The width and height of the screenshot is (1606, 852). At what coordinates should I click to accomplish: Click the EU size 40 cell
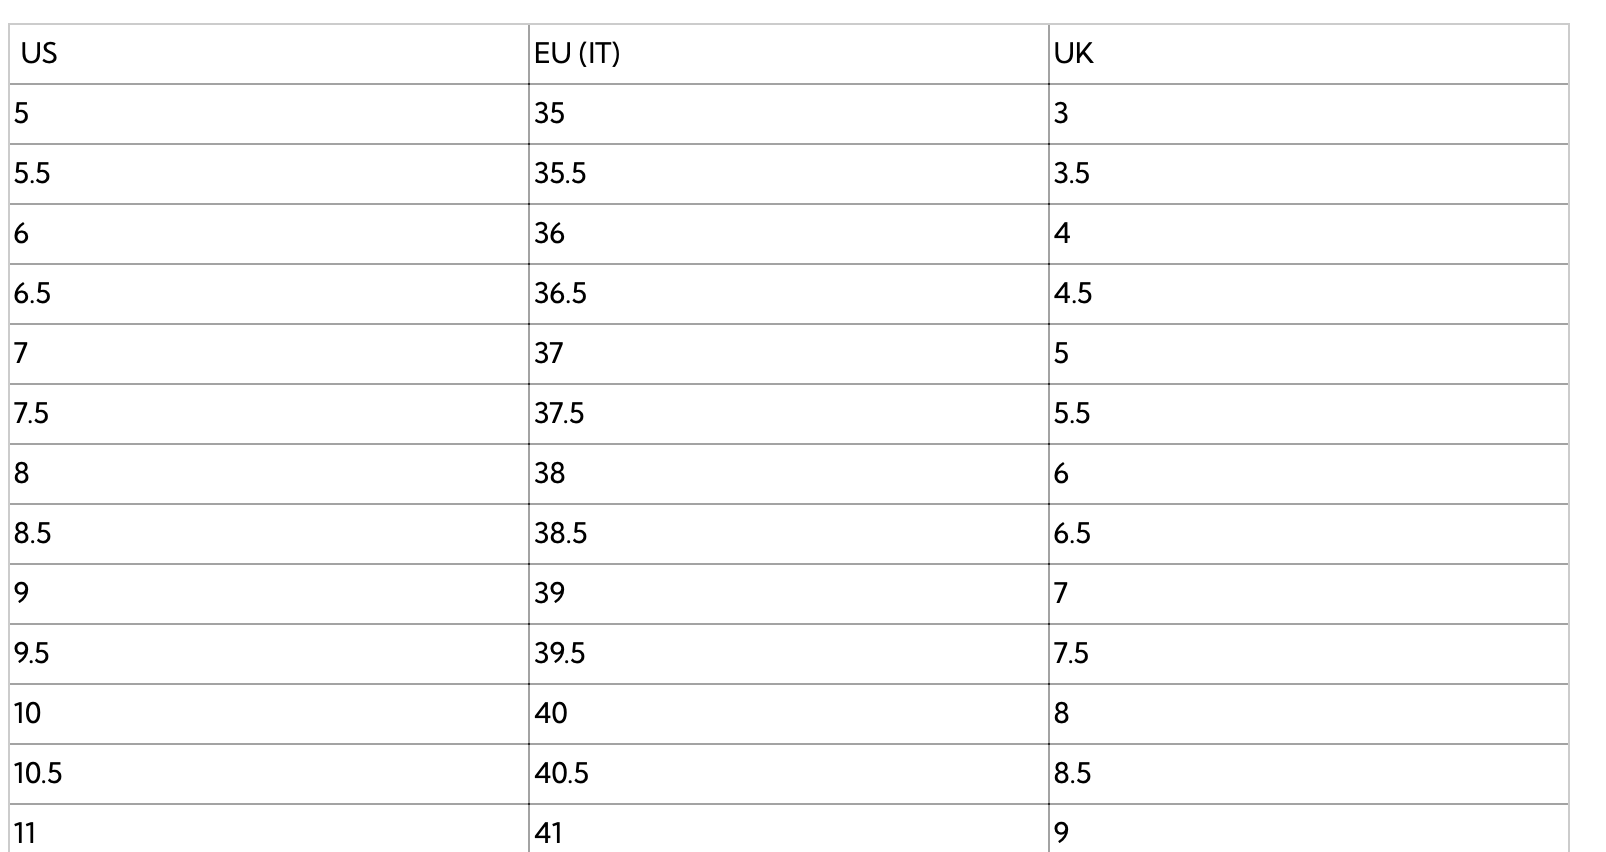click(x=551, y=714)
